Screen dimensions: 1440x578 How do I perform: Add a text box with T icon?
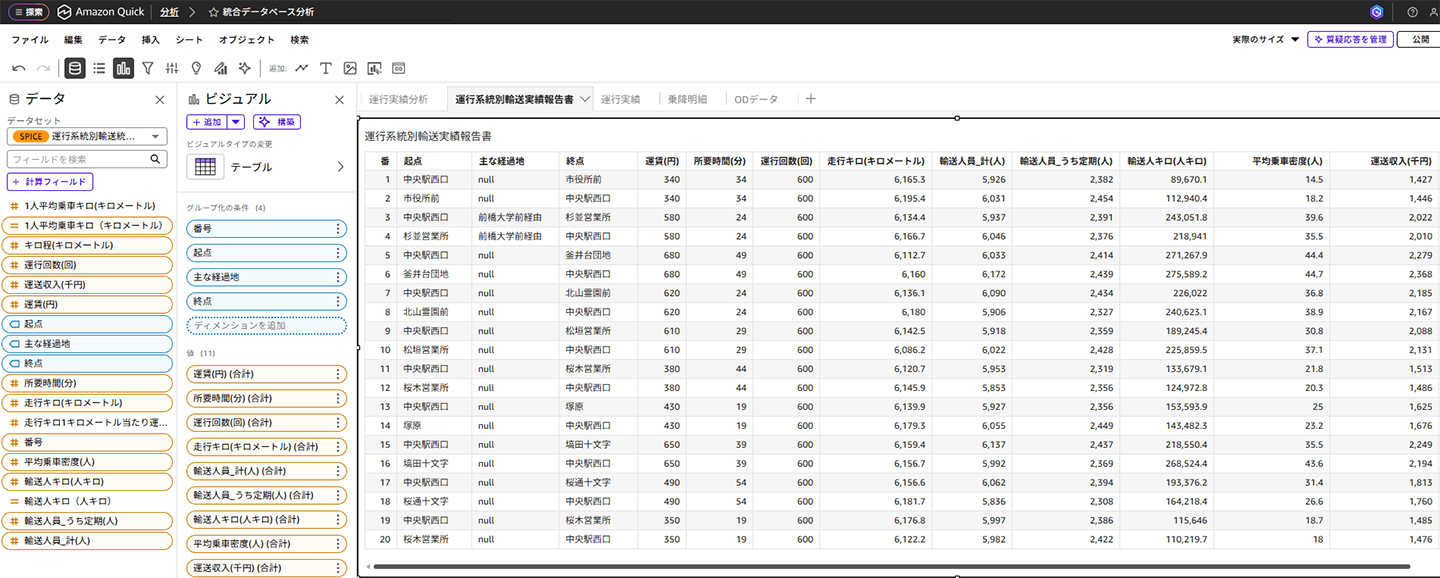point(326,68)
